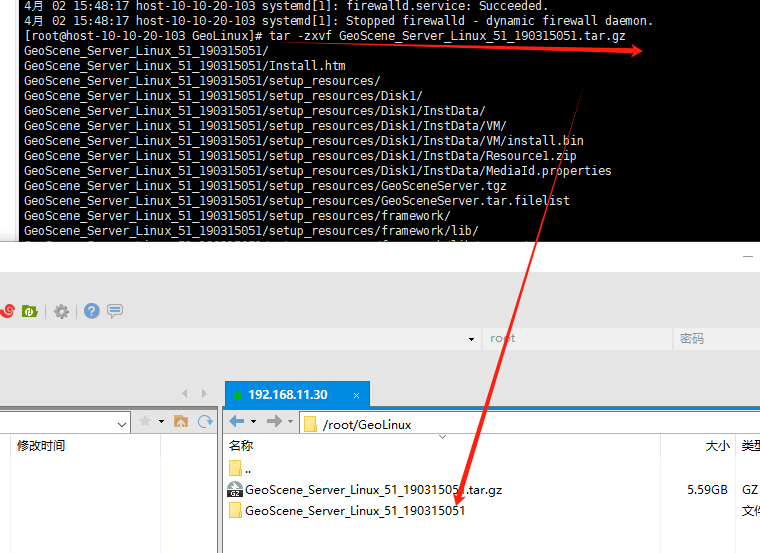Select the GeoScene_Server_Linux_51_190315051 folder
The image size is (760, 553).
coord(355,510)
